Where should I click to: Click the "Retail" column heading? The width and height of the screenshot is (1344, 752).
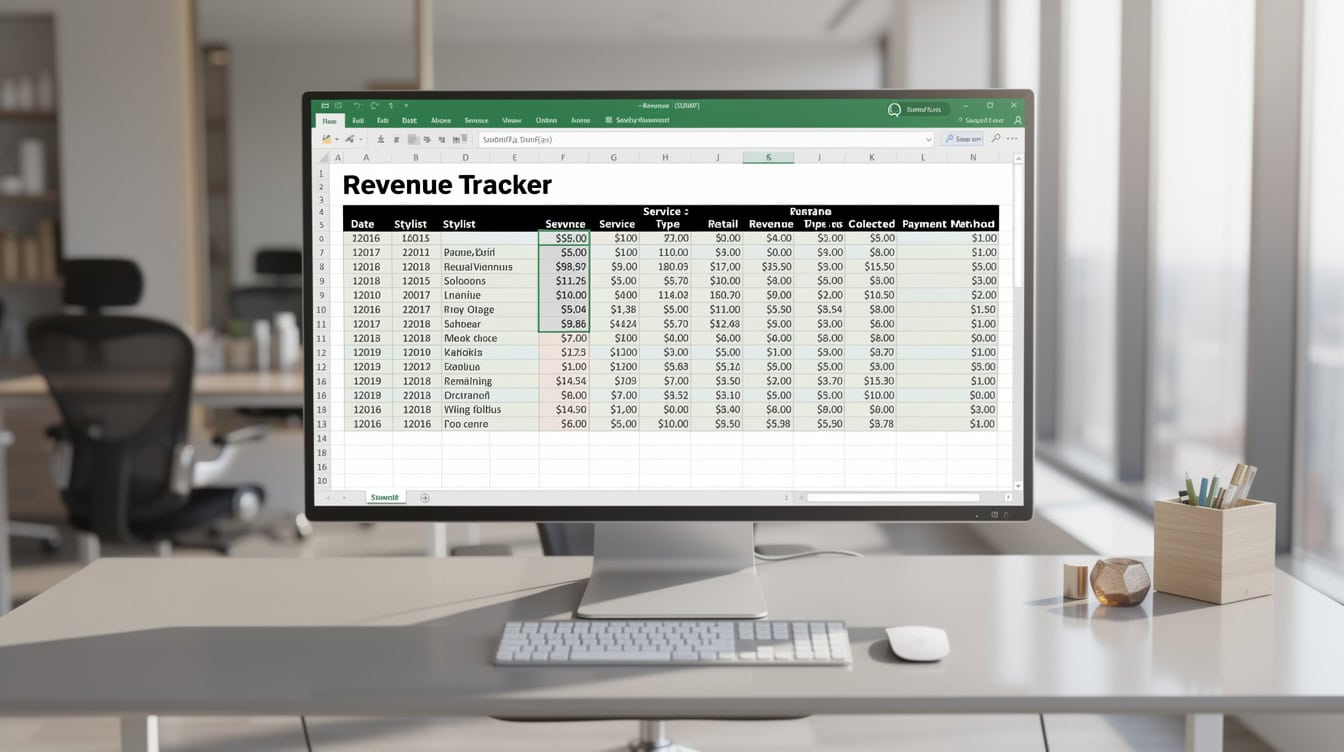pos(722,224)
